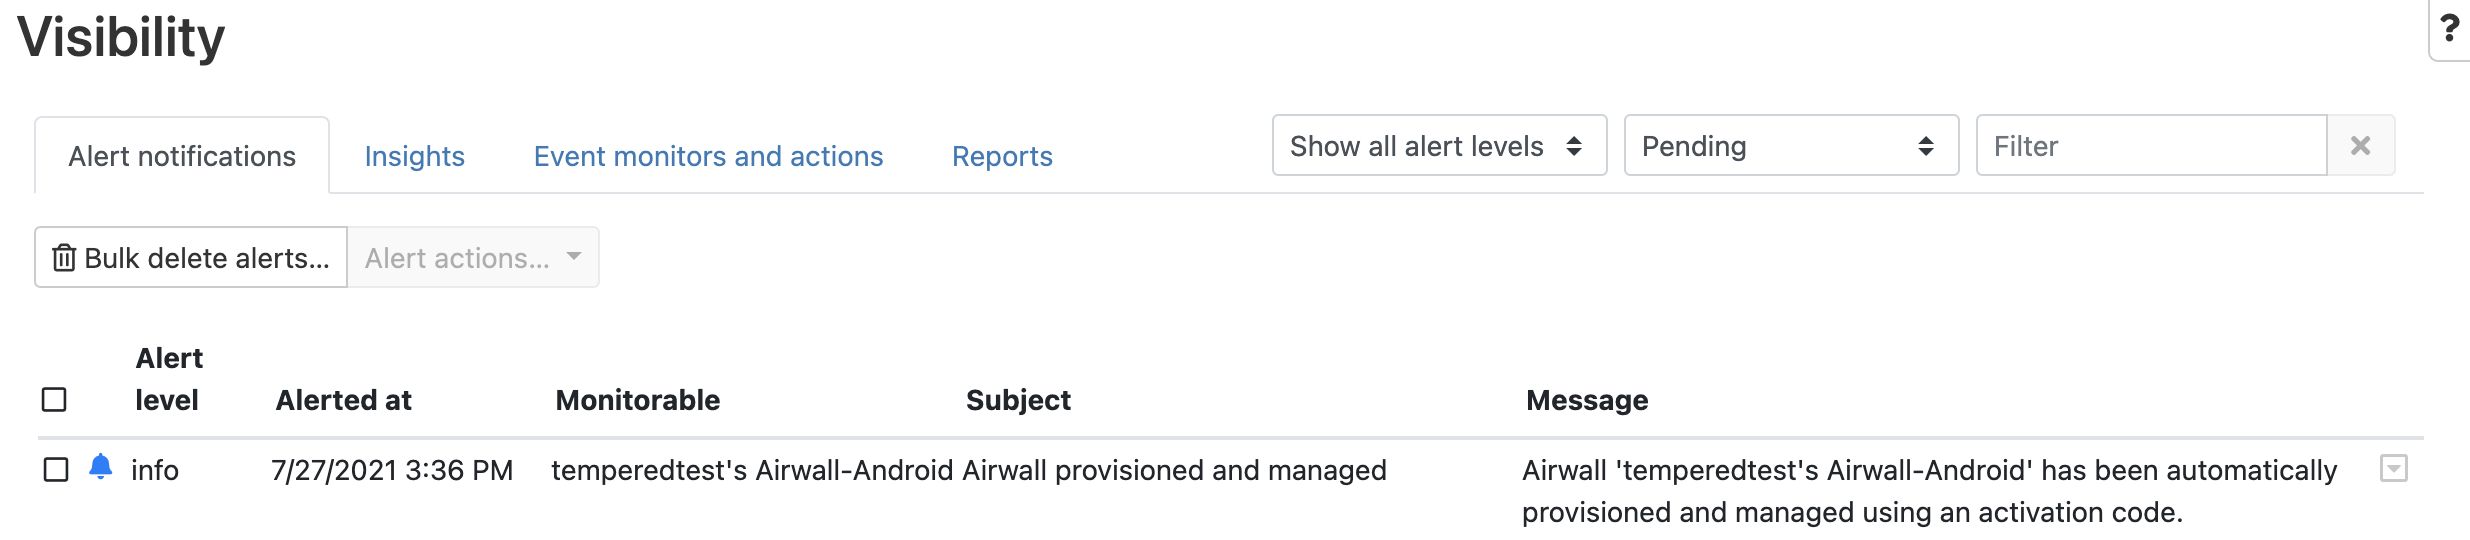Select all alerts with header checkbox
The width and height of the screenshot is (2470, 540).
point(54,400)
